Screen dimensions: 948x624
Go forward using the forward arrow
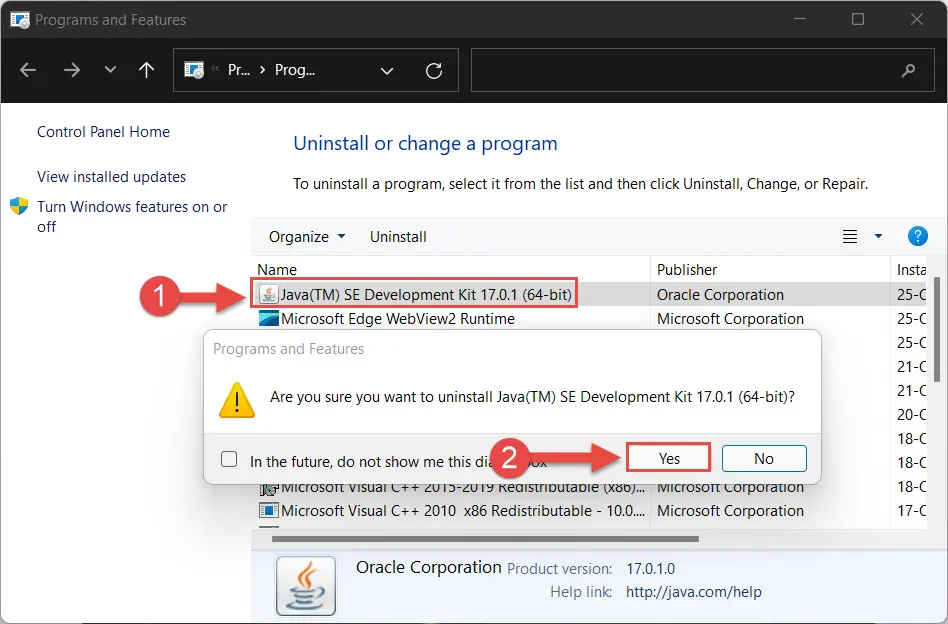click(x=72, y=70)
